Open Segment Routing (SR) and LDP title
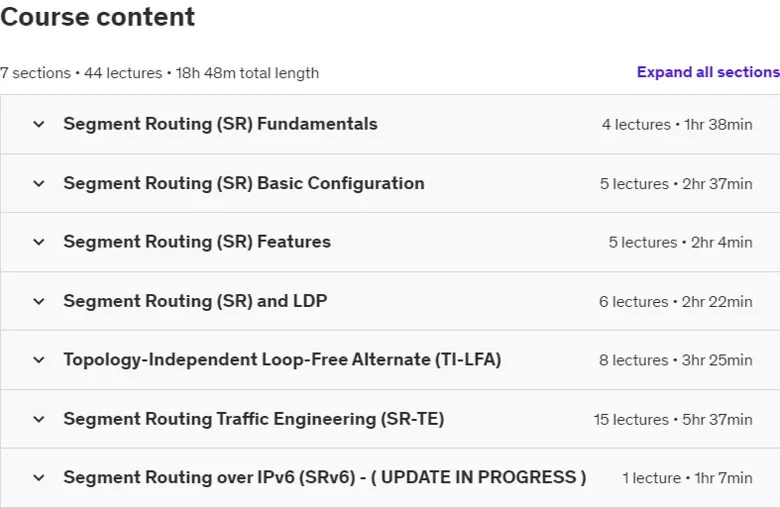Image resolution: width=780 pixels, height=508 pixels. [195, 301]
